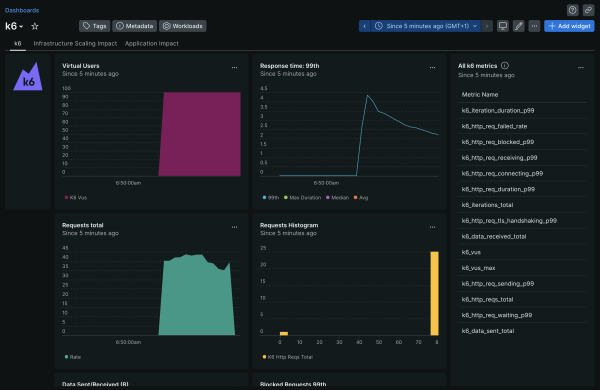
Task: Toggle the Median legend series
Action: 337,197
